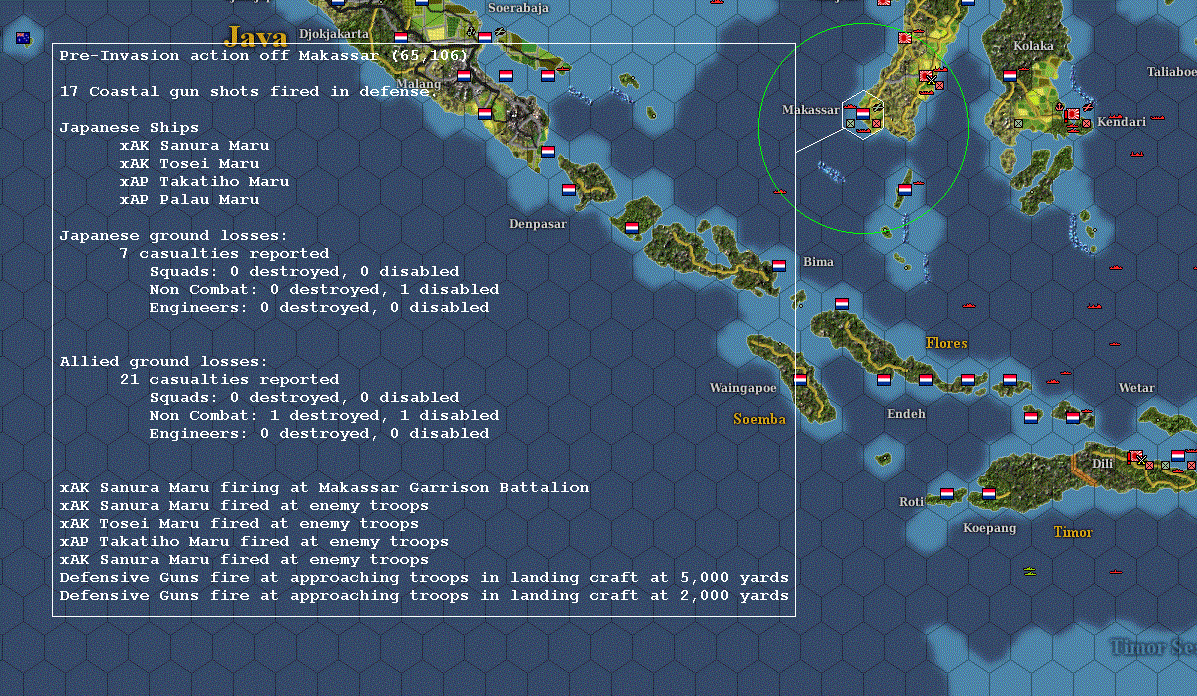Image resolution: width=1197 pixels, height=696 pixels.
Task: Select the Dutch flag at Roti
Action: click(947, 494)
